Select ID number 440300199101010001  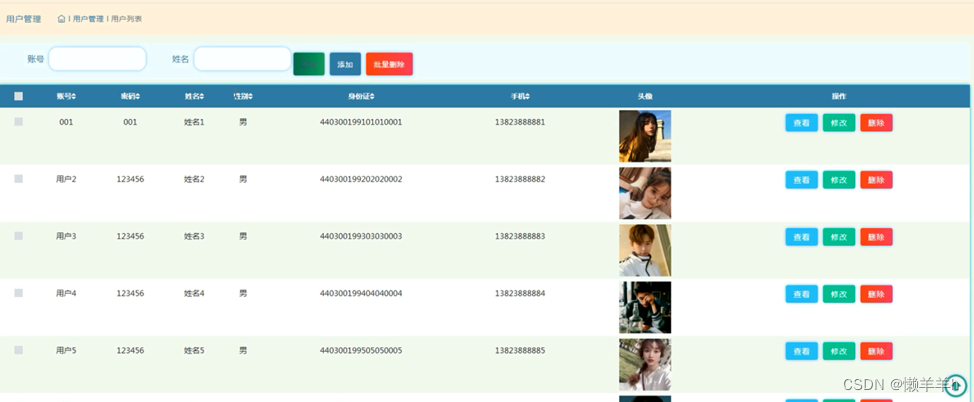pos(361,122)
